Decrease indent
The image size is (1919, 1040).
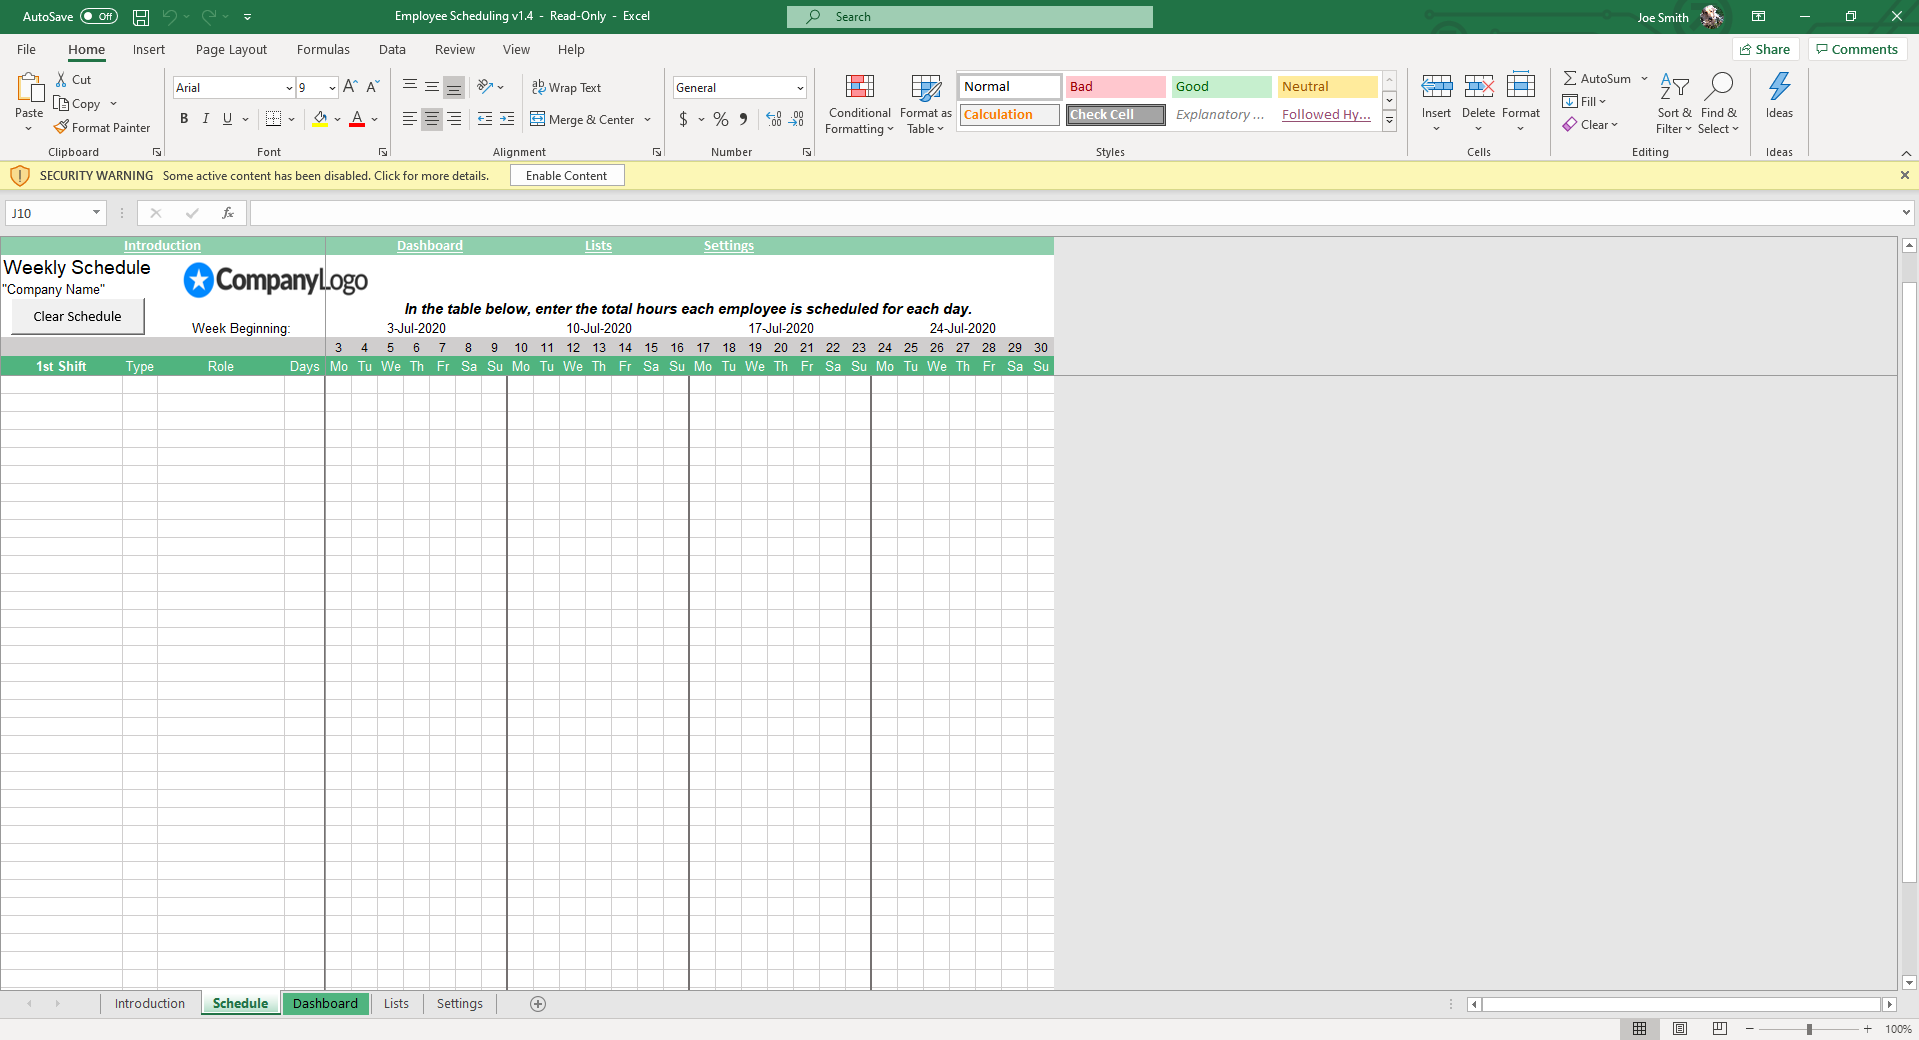click(x=485, y=119)
